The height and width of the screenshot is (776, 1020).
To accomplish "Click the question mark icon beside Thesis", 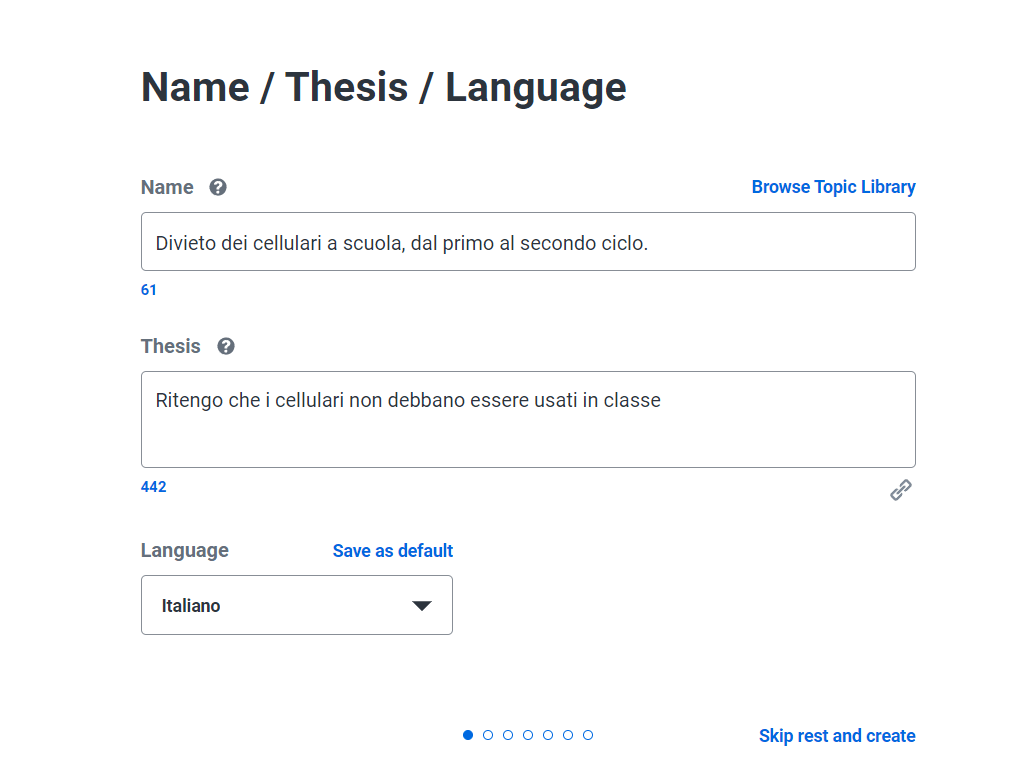I will click(226, 346).
